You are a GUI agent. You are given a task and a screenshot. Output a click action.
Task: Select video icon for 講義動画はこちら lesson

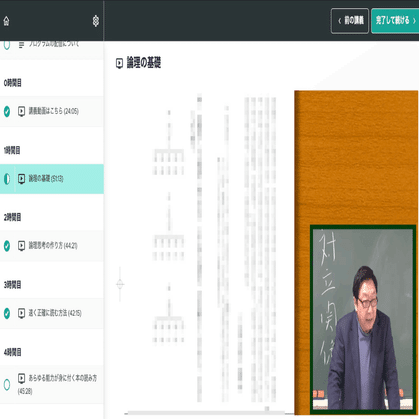[21, 111]
